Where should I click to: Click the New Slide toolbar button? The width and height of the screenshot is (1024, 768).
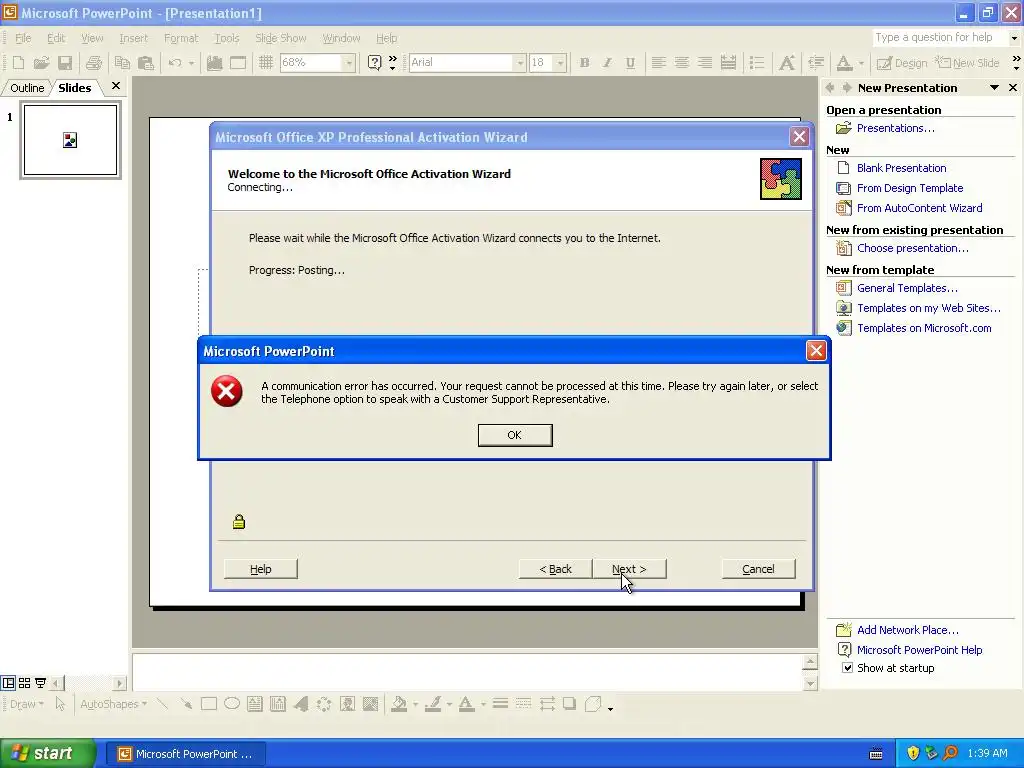[967, 63]
